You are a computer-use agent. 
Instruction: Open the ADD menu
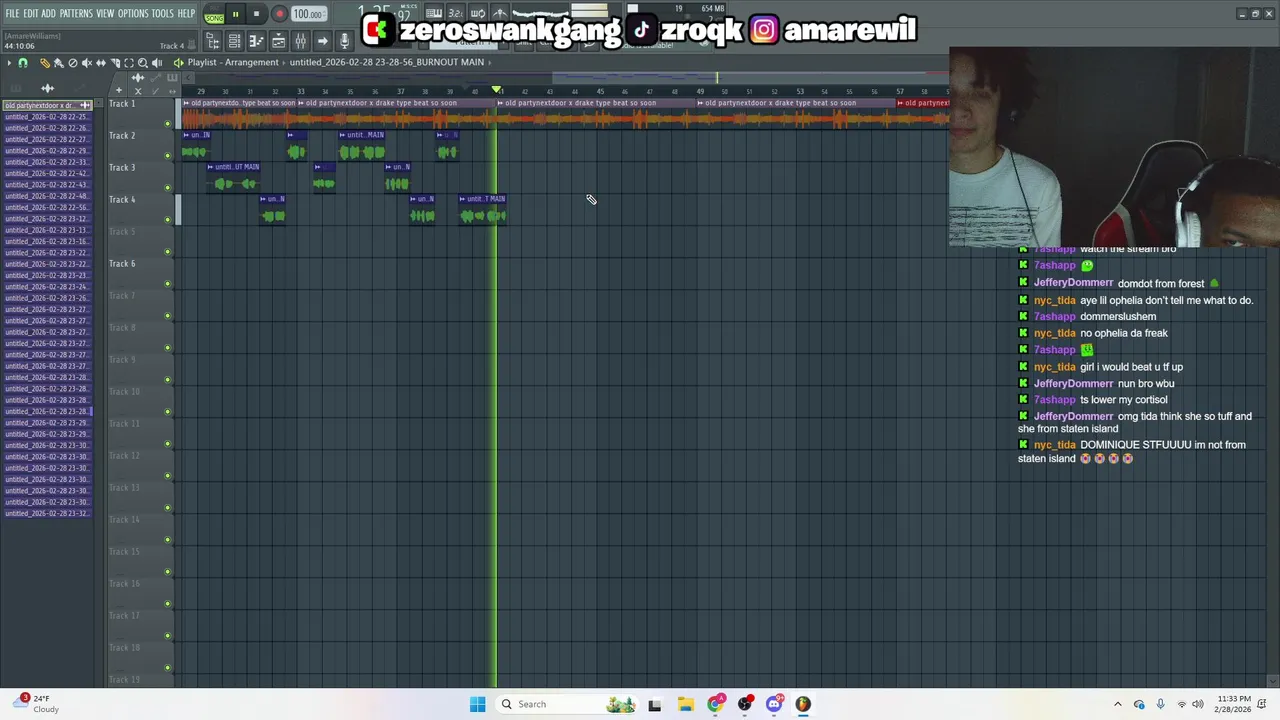click(48, 14)
